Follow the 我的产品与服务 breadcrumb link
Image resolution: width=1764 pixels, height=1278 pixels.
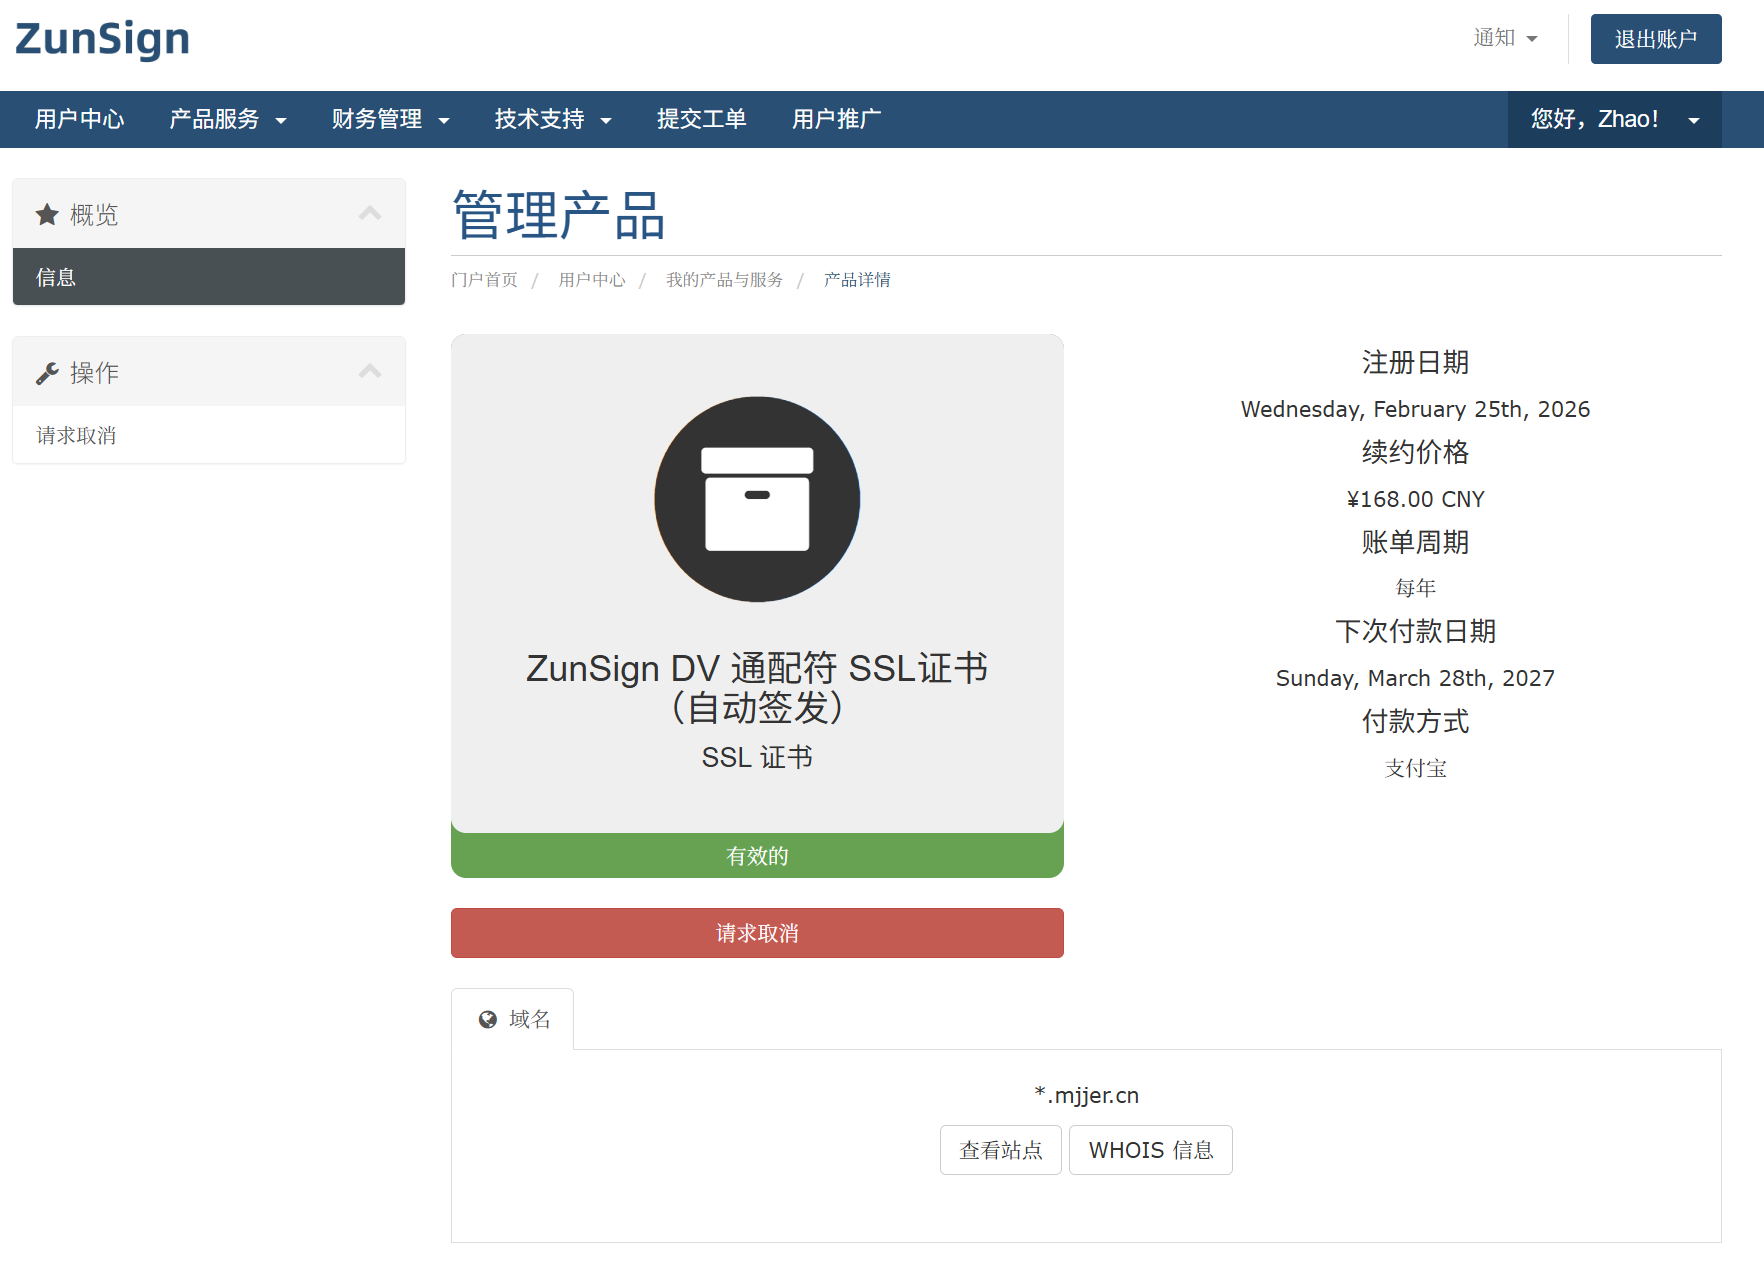tap(724, 280)
